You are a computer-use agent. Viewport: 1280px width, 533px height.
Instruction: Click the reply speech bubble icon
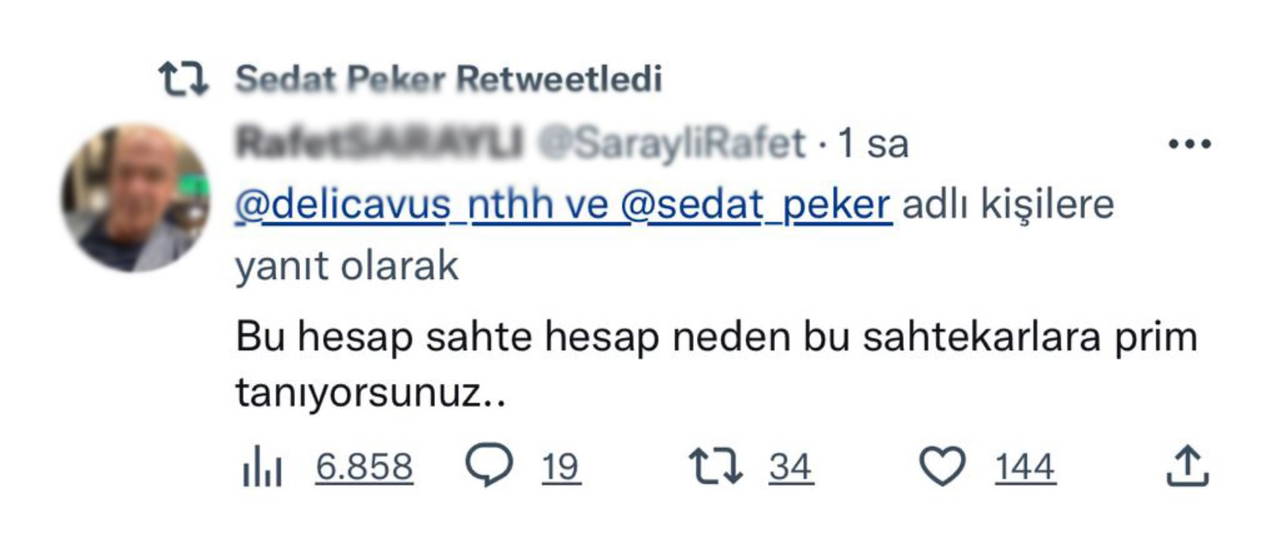[x=490, y=466]
